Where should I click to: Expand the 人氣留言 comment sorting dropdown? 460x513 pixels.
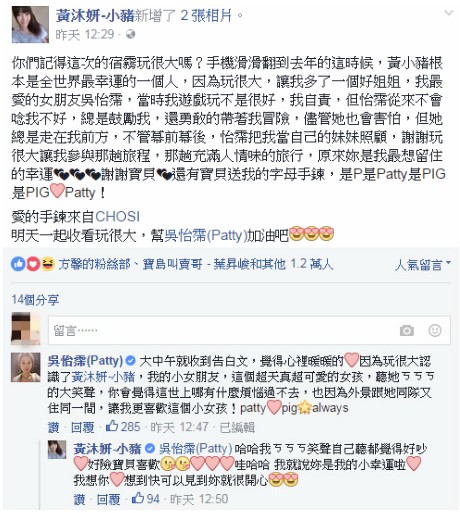(x=423, y=265)
